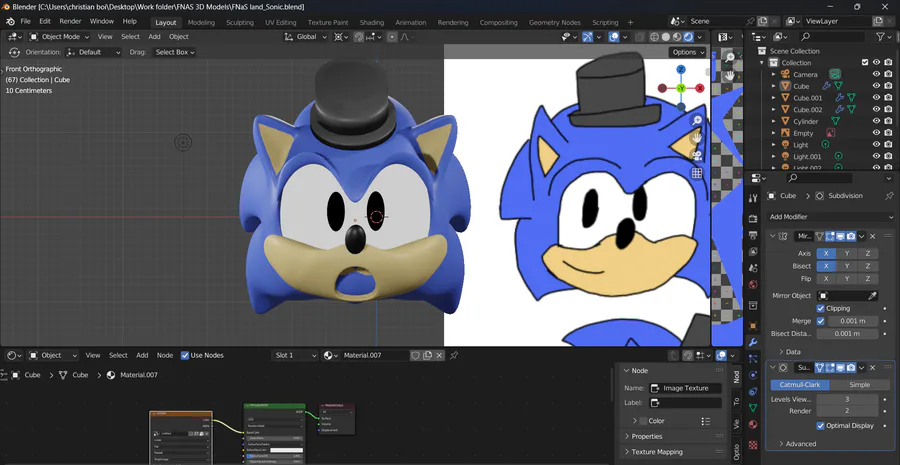900x465 pixels.
Task: Open the Add Modifier dropdown
Action: pyautogui.click(x=830, y=217)
